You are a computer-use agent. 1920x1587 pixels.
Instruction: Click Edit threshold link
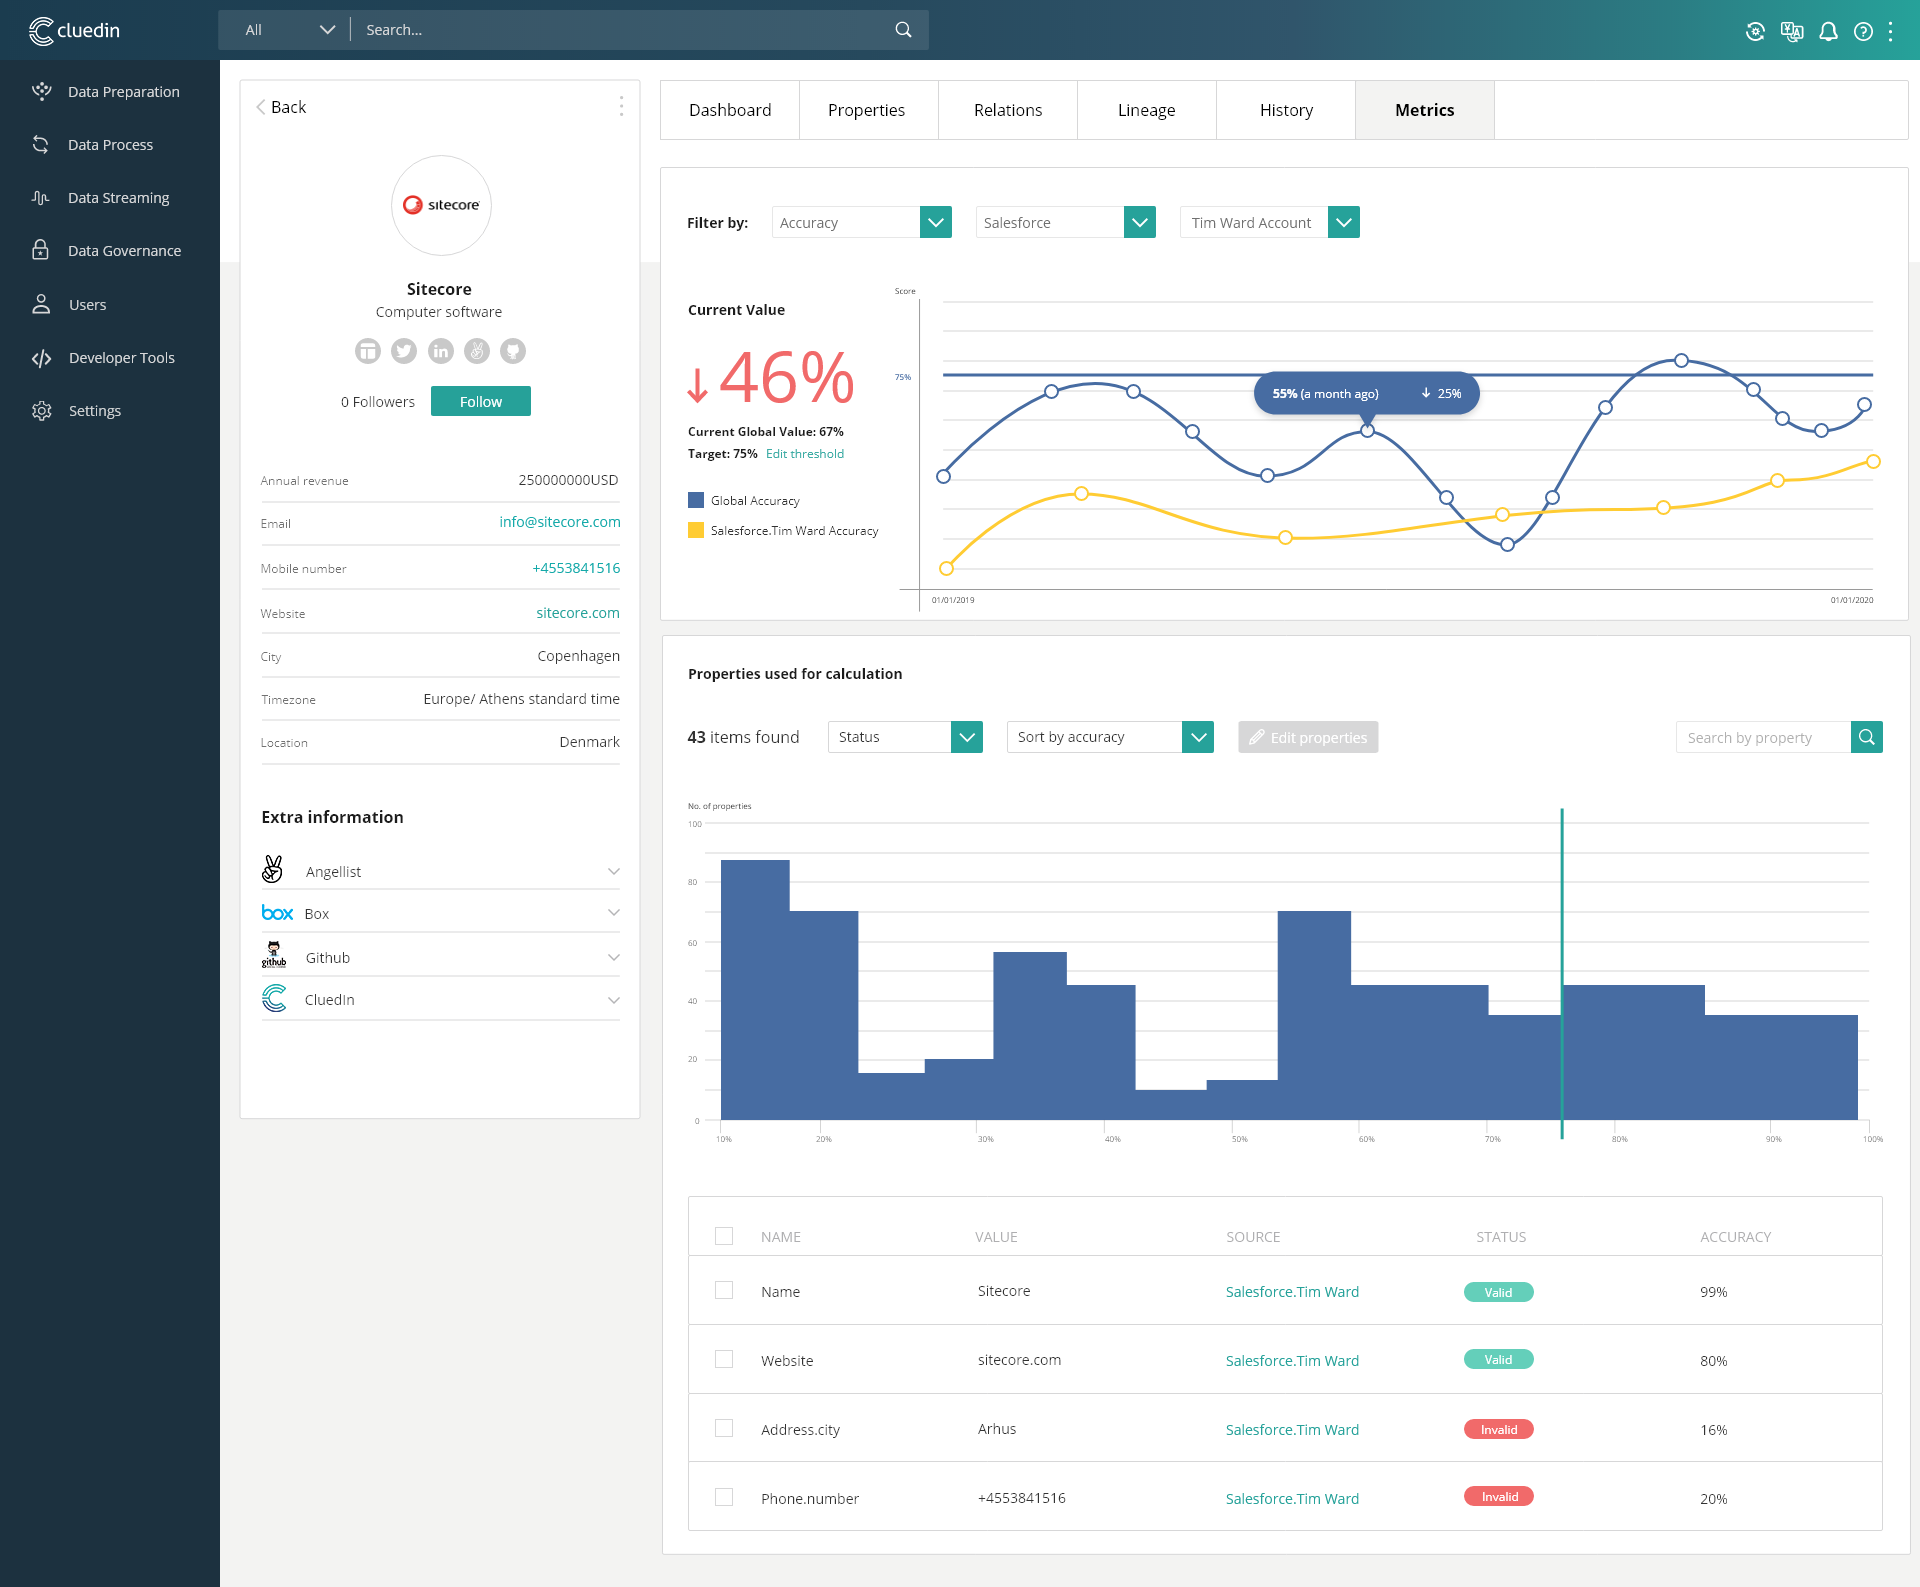pos(805,454)
